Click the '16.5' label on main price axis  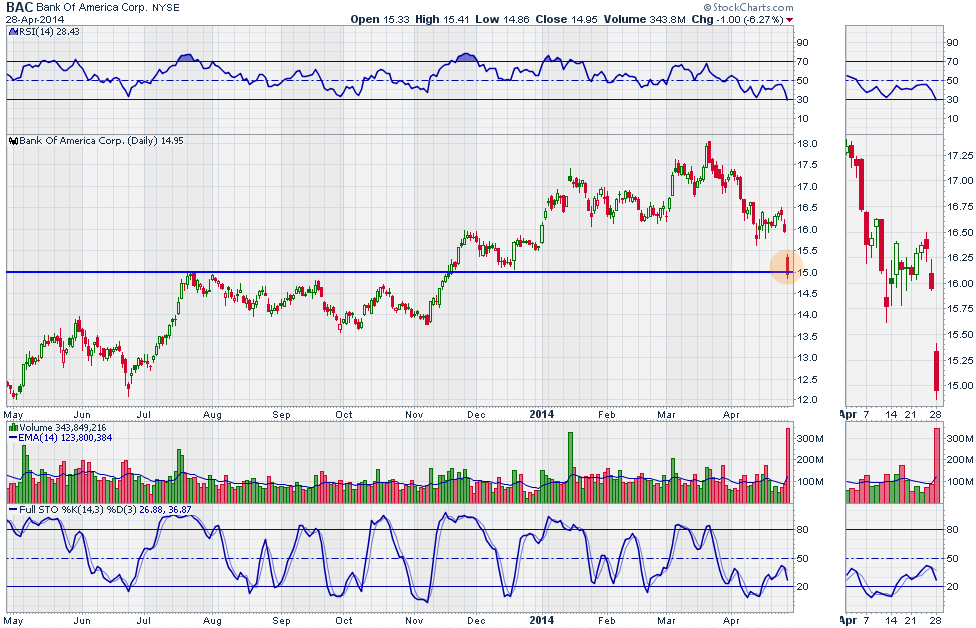[x=807, y=208]
